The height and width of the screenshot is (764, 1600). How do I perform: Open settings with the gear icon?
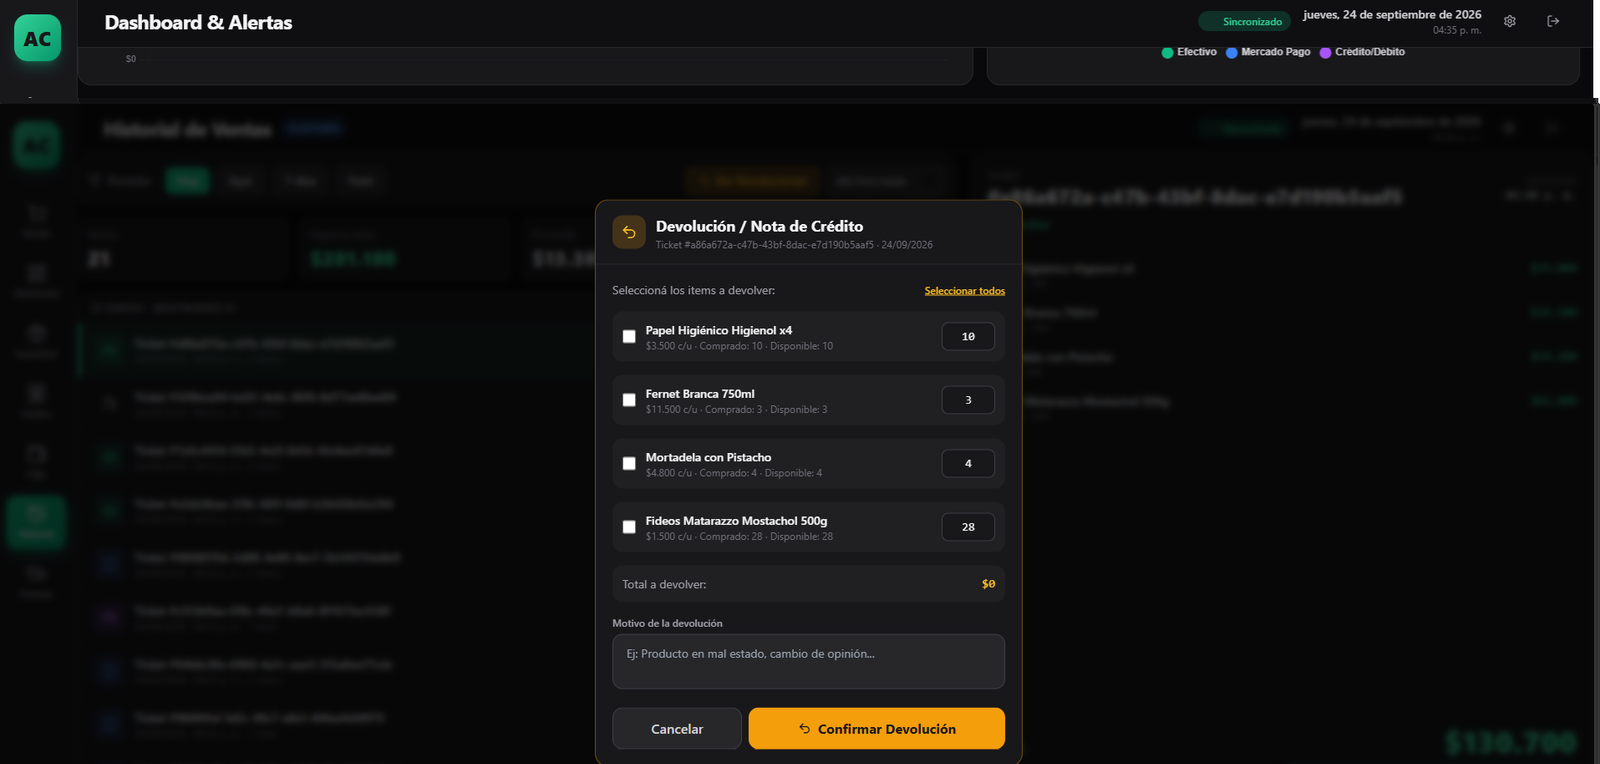tap(1510, 21)
